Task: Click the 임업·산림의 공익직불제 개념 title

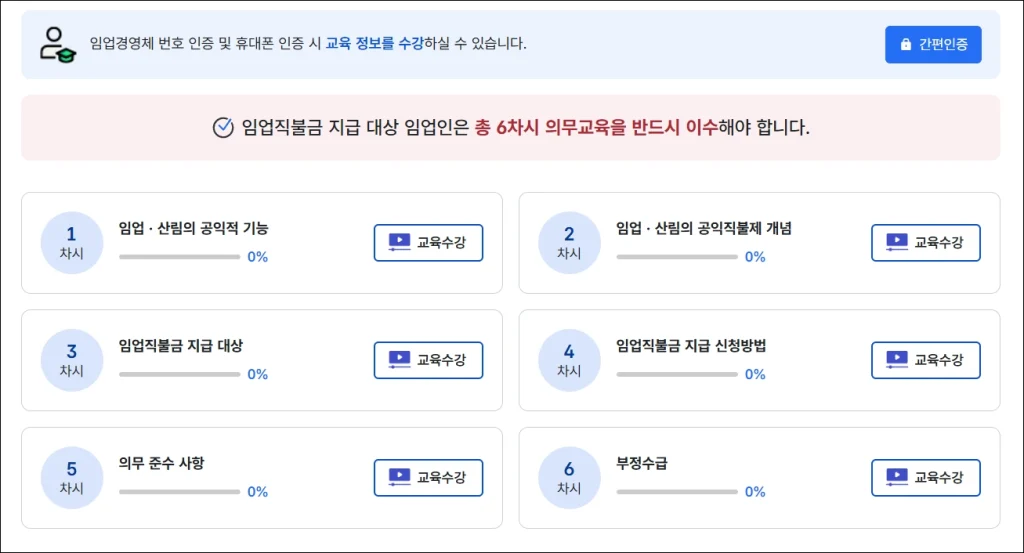Action: coord(704,228)
